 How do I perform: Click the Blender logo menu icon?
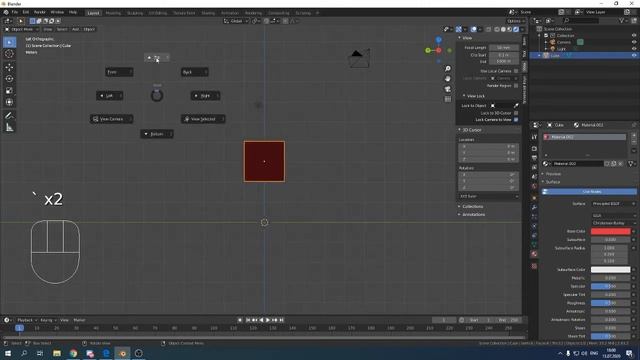point(6,12)
